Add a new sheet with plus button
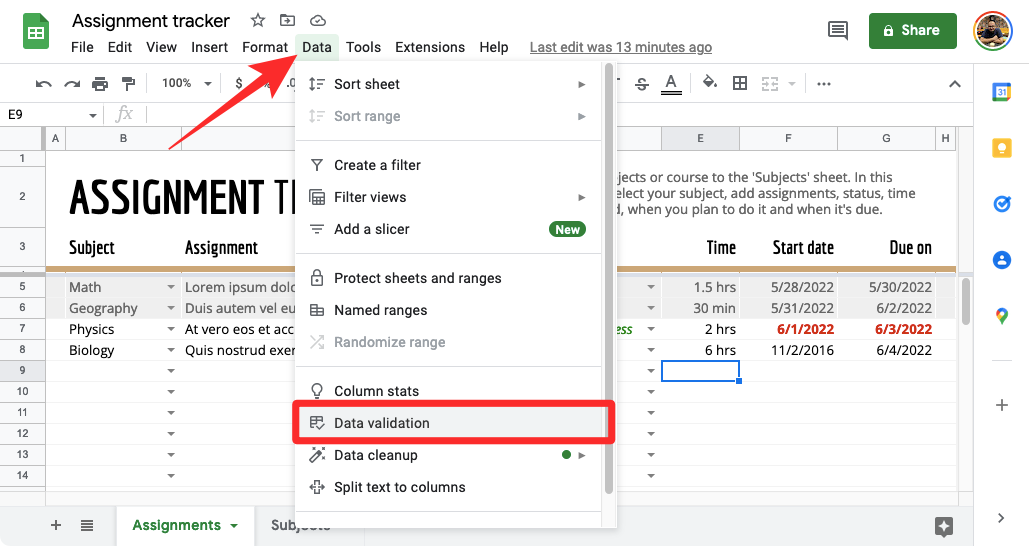 point(56,525)
